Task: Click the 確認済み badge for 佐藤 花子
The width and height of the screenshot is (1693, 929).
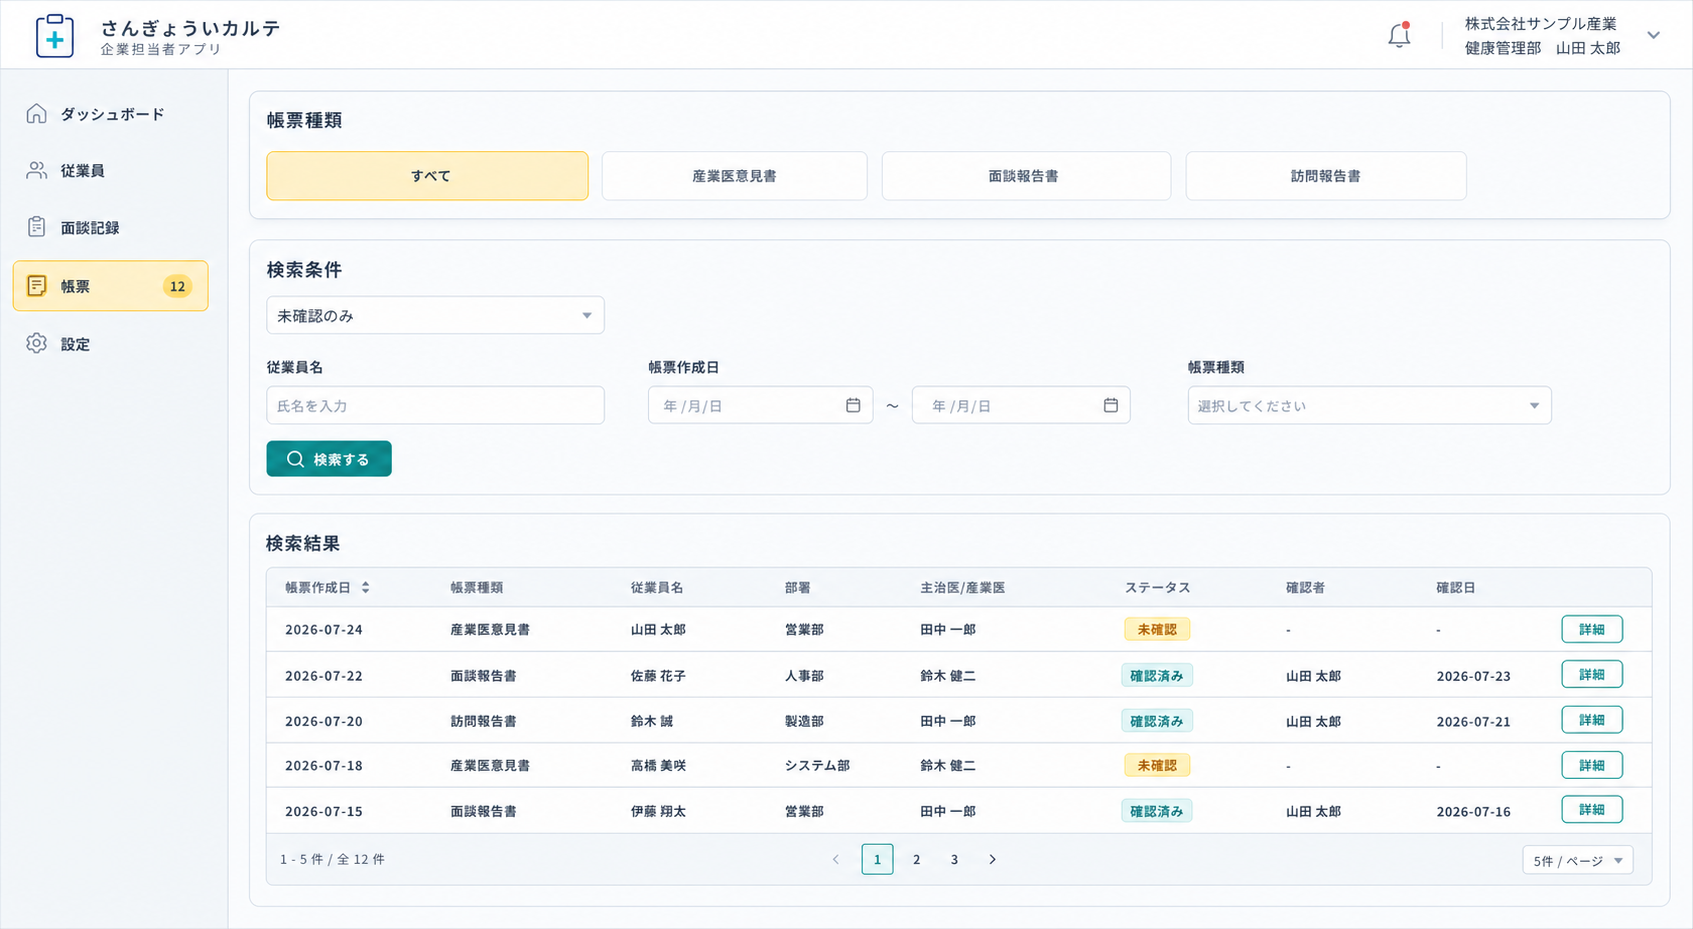Action: [1157, 675]
